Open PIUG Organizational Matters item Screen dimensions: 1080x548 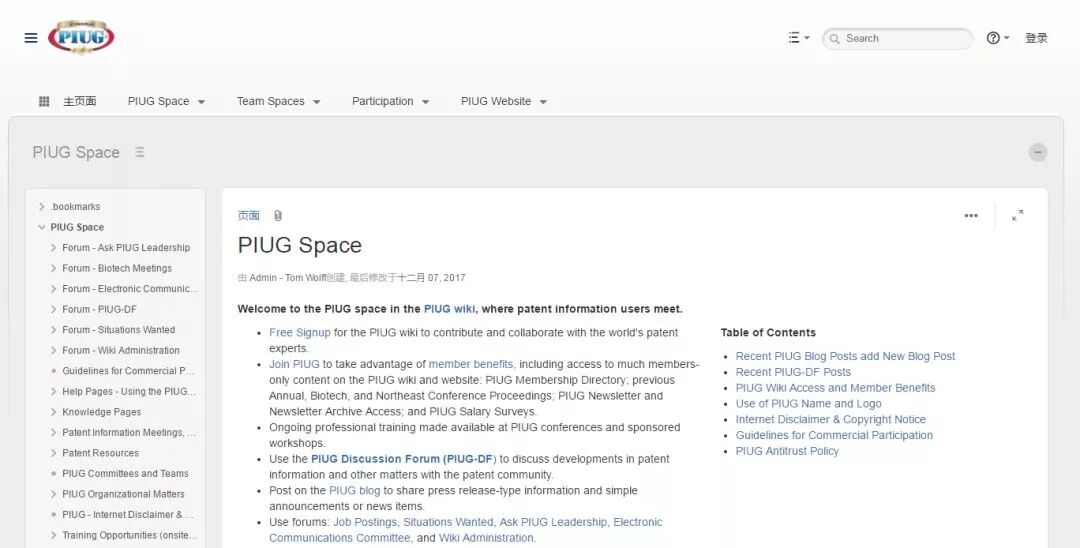click(x=123, y=494)
